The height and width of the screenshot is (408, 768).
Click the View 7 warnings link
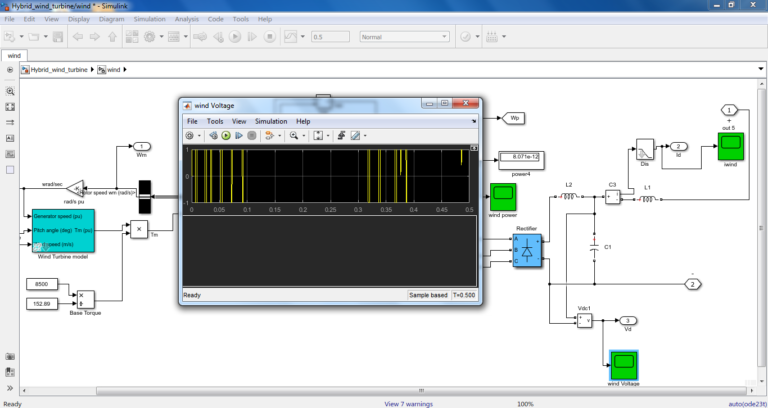pos(411,403)
